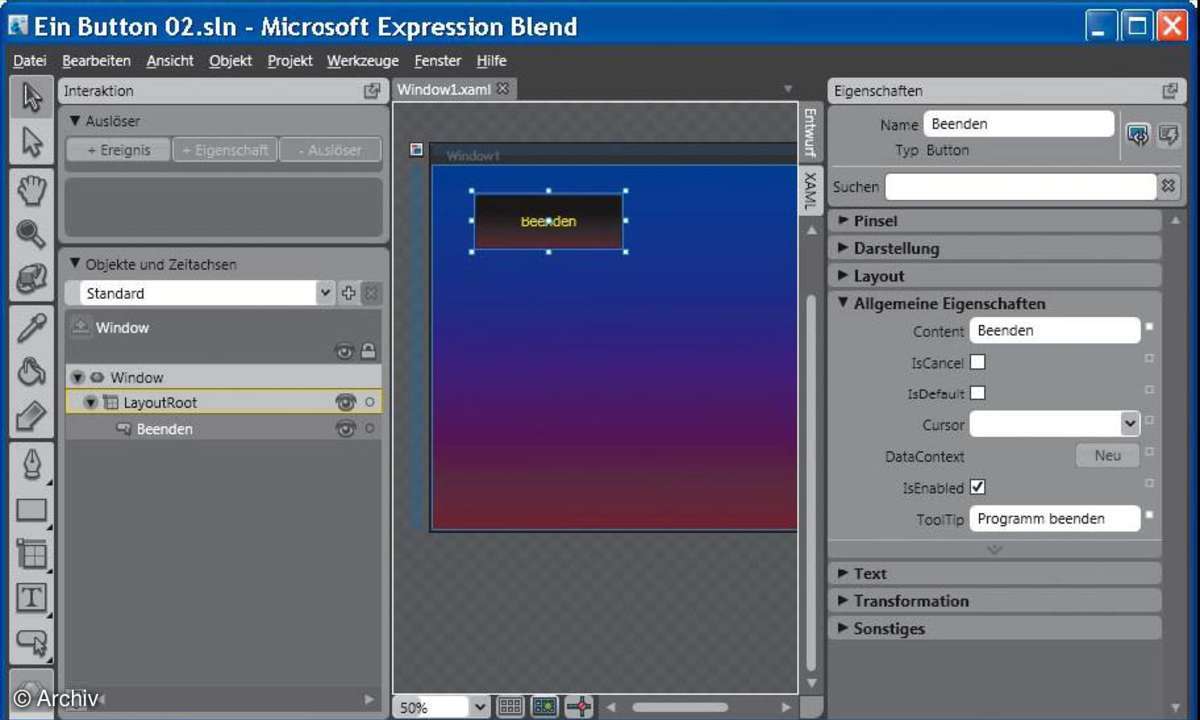The height and width of the screenshot is (720, 1200).
Task: Select the Paint Bucket tool
Action: (x=31, y=371)
